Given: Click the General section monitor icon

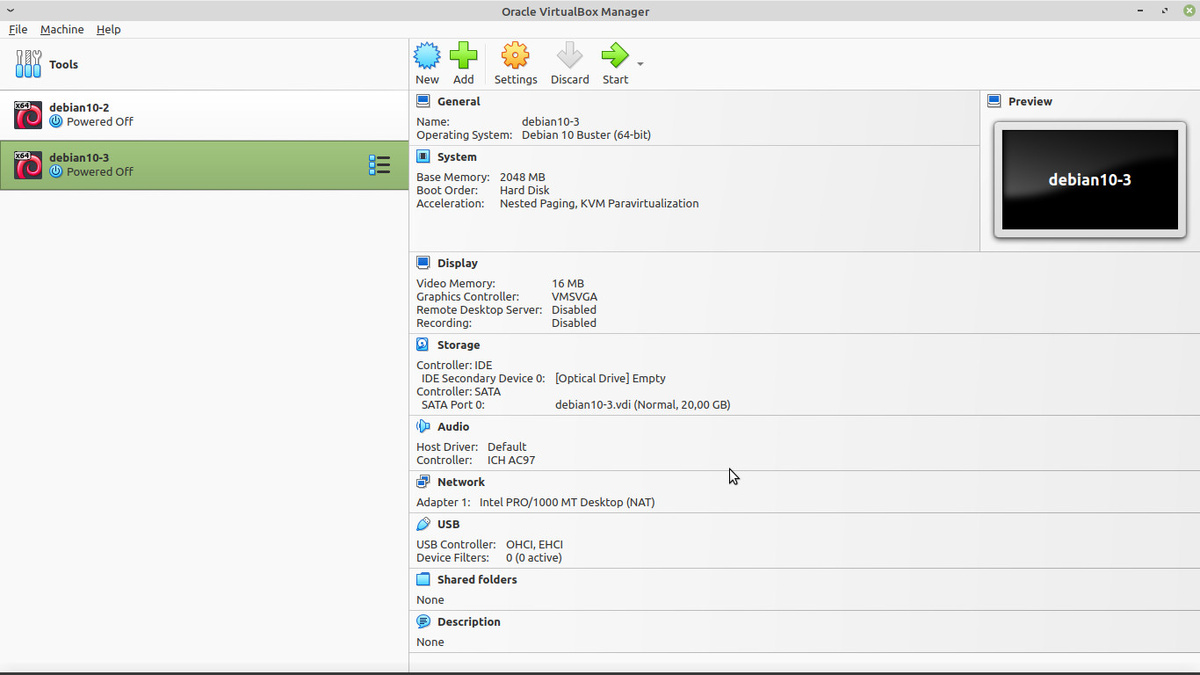Looking at the screenshot, I should [x=423, y=101].
